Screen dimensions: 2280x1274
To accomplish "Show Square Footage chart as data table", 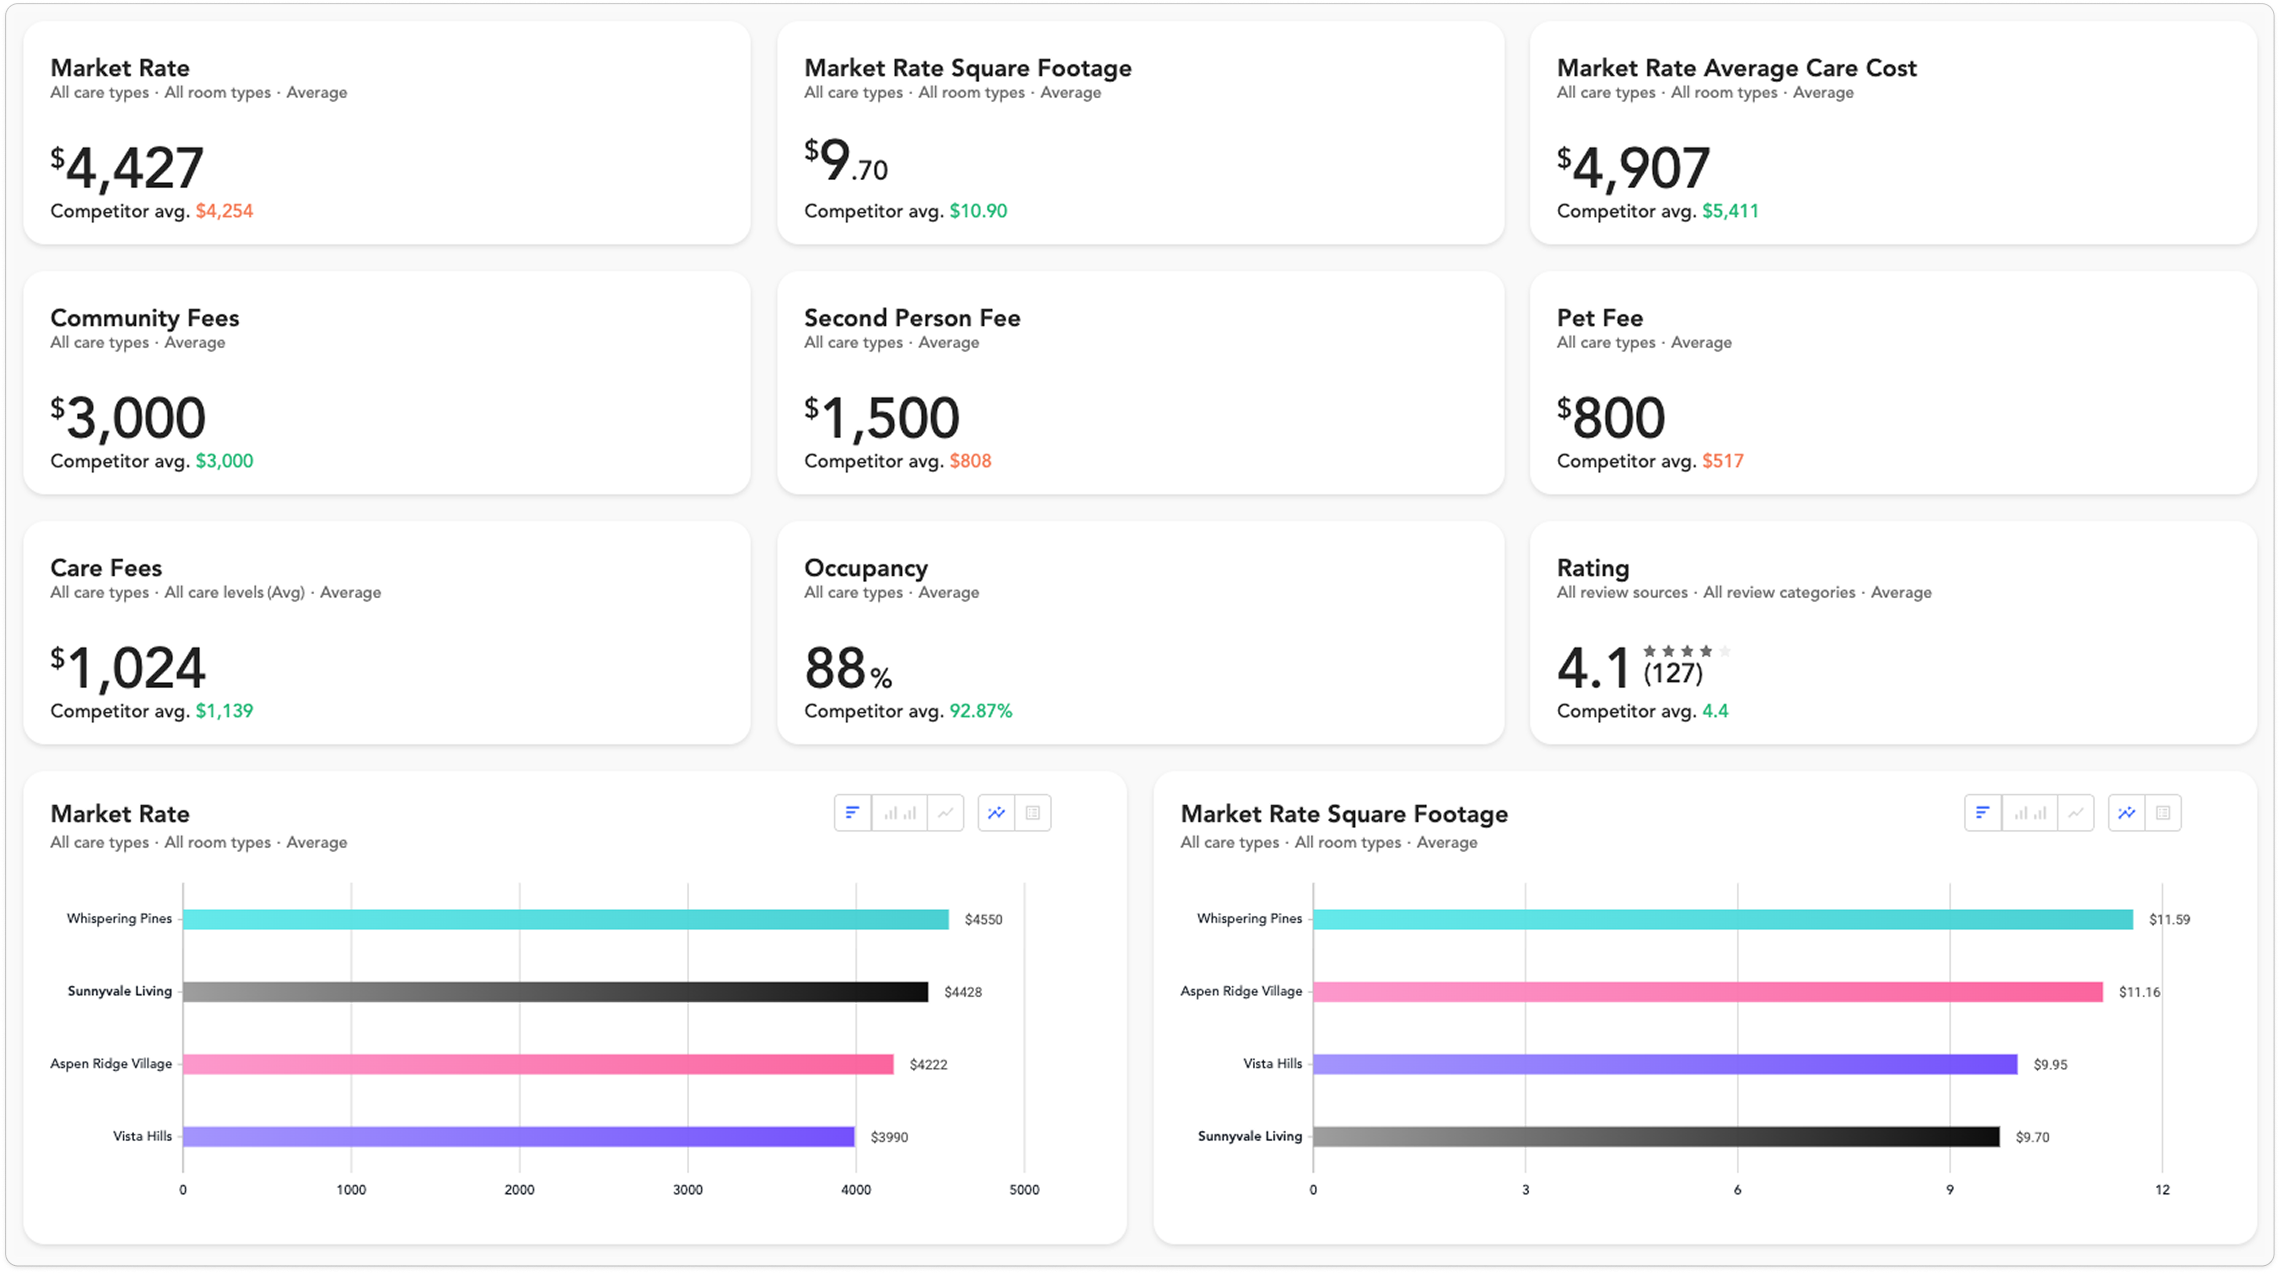I will click(x=2163, y=813).
